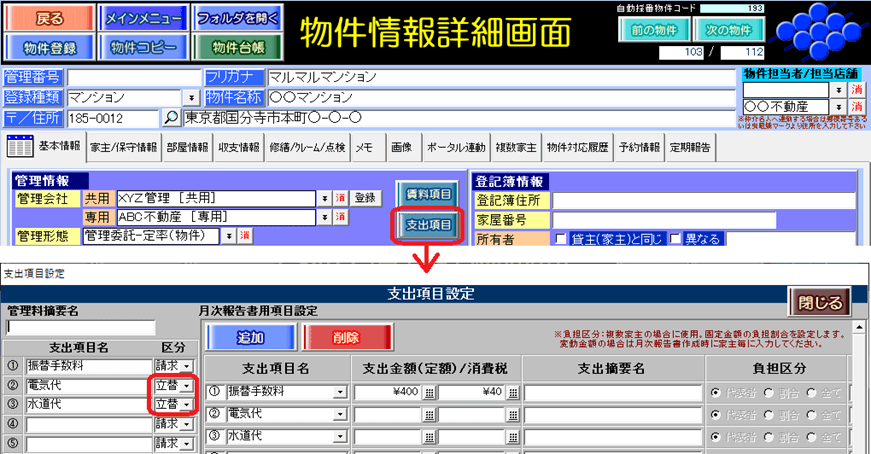Clear the 専用 management company with 消

(340, 217)
